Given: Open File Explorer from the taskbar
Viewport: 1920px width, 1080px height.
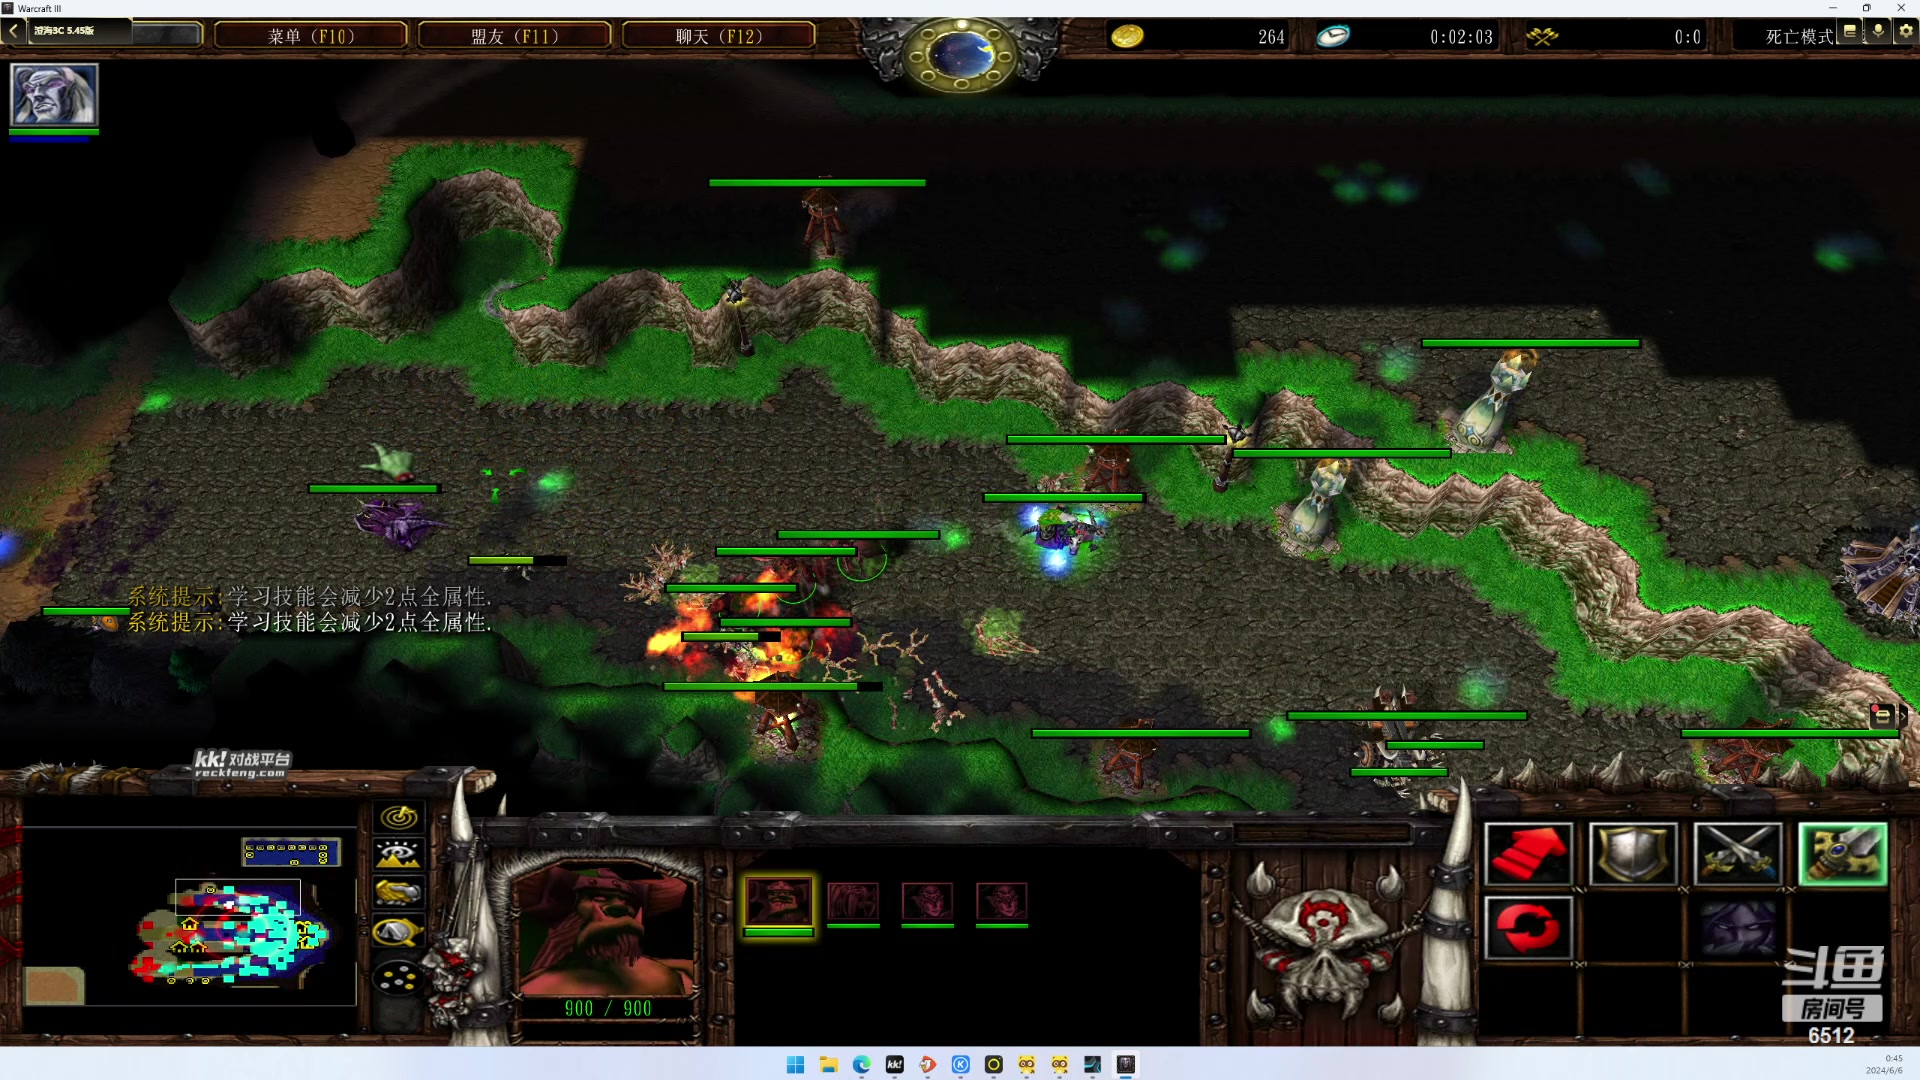Looking at the screenshot, I should click(x=829, y=1064).
